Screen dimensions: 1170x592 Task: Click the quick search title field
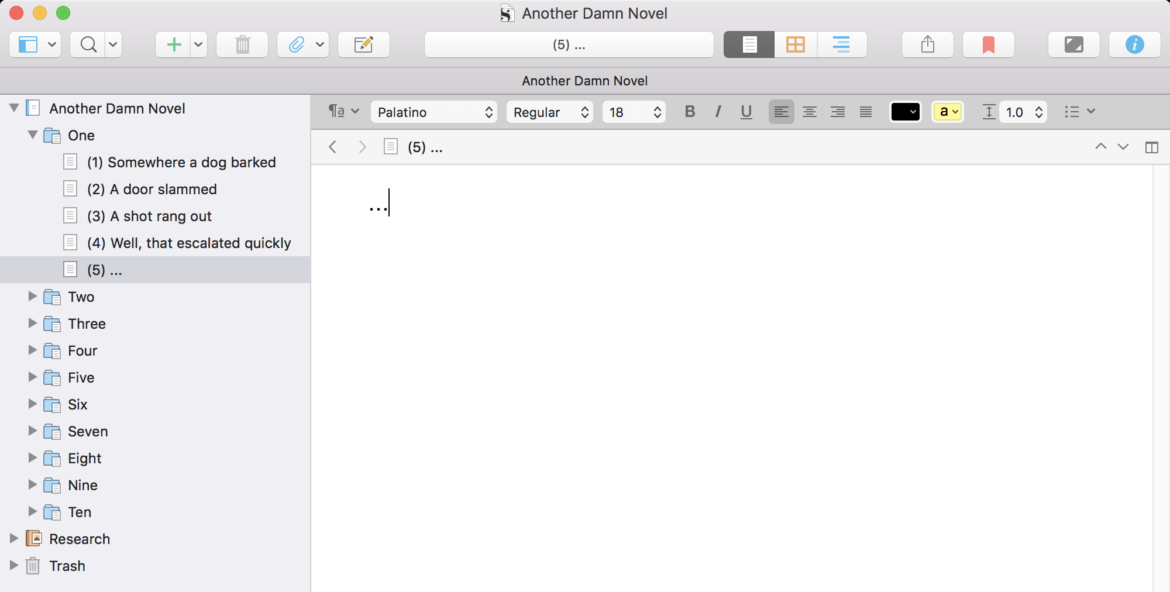pos(568,45)
